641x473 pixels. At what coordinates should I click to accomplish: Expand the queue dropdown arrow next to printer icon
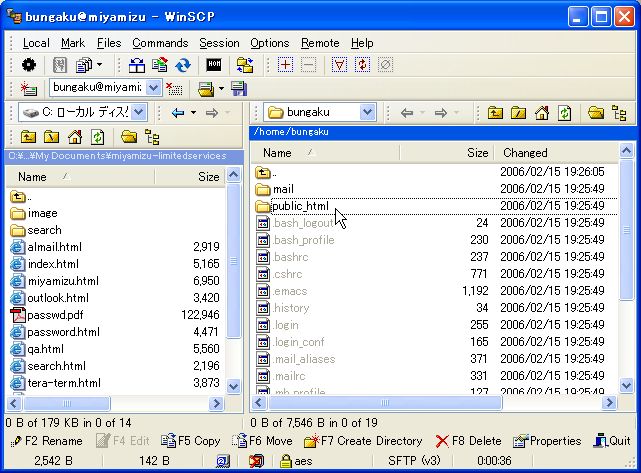[221, 88]
